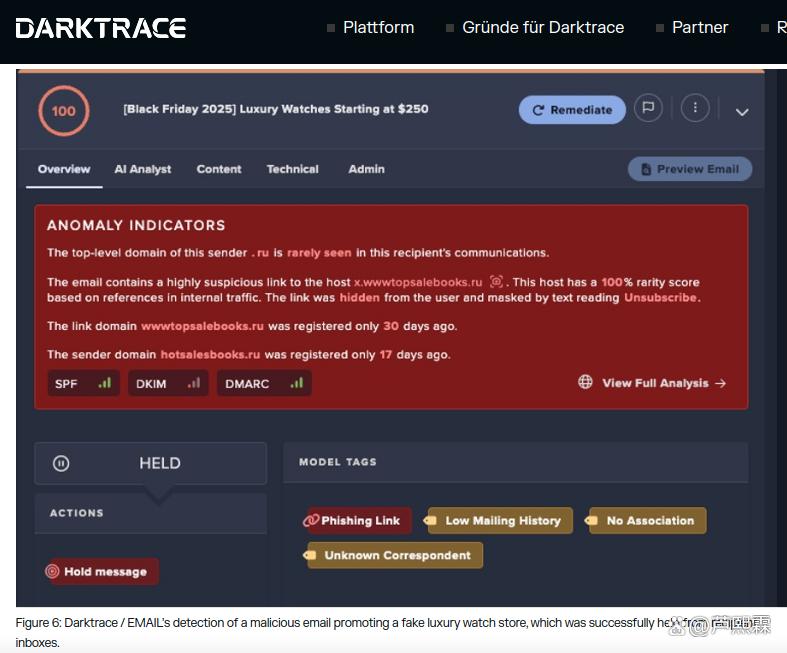The height and width of the screenshot is (653, 787).
Task: Click the MODEL TAGS heading
Action: tap(337, 462)
